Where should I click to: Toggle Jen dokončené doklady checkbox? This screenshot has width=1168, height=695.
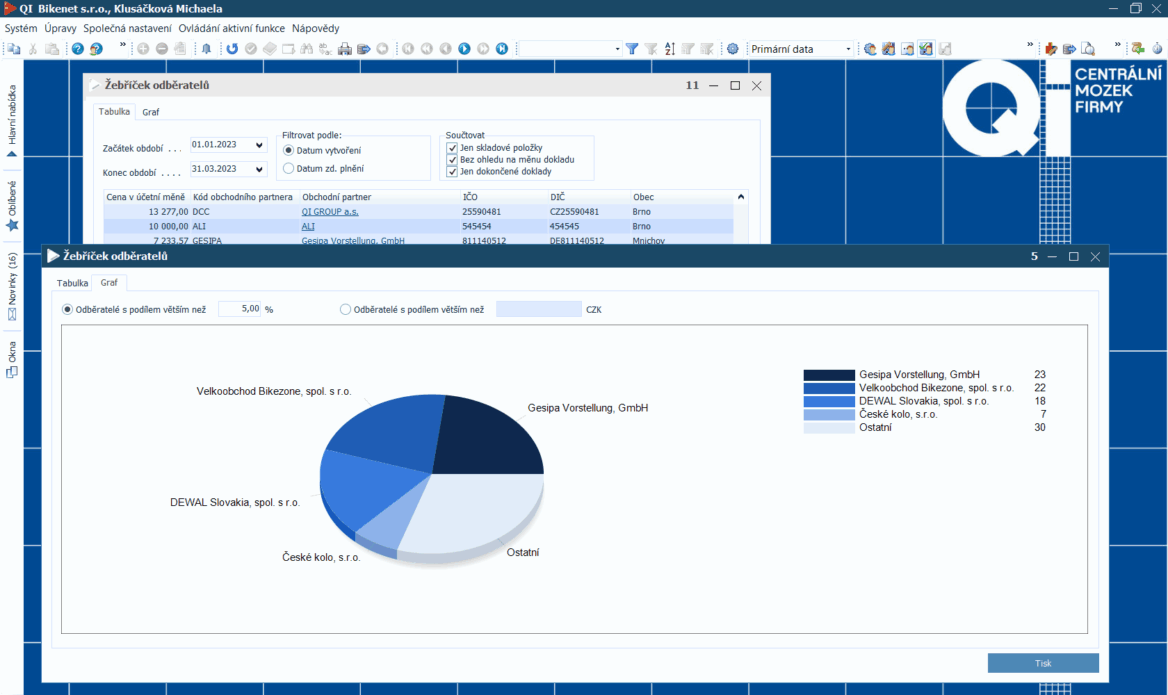(x=452, y=171)
